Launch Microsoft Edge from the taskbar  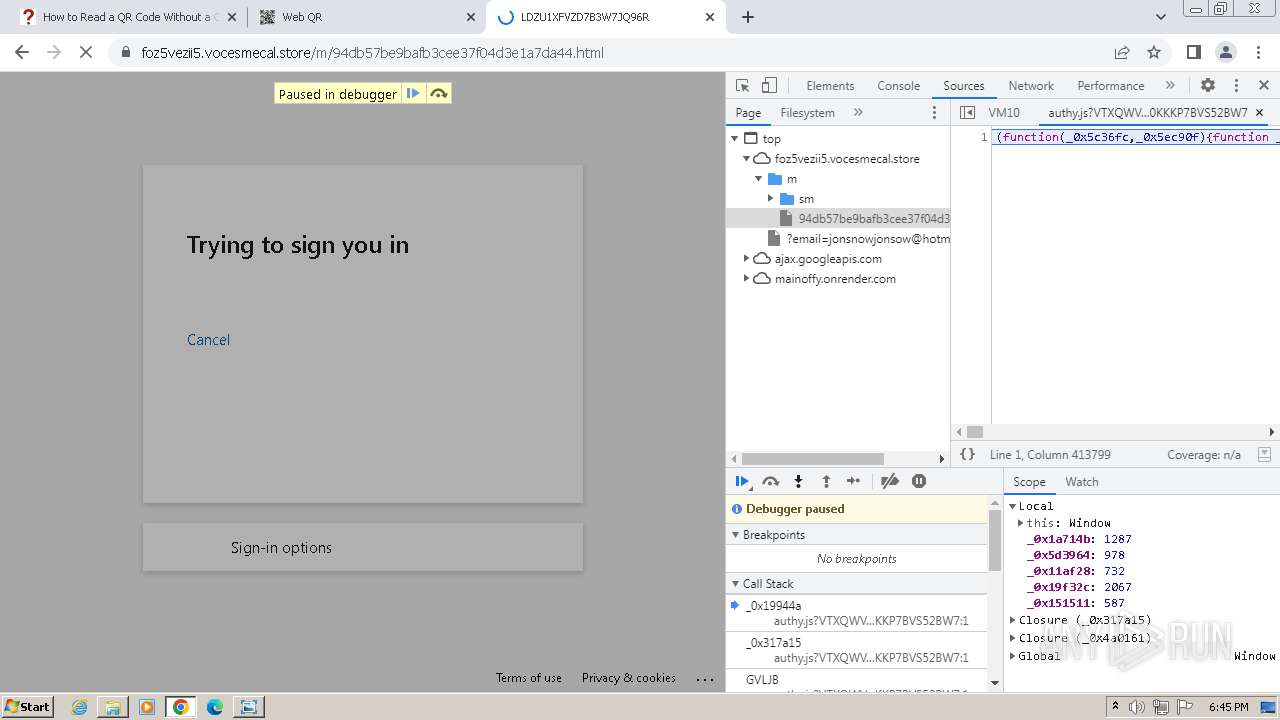[x=214, y=707]
